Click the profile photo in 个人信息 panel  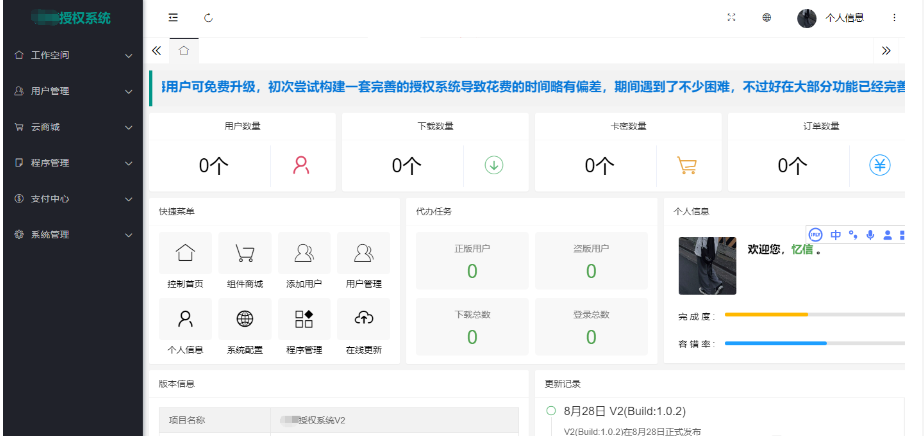[x=707, y=266]
